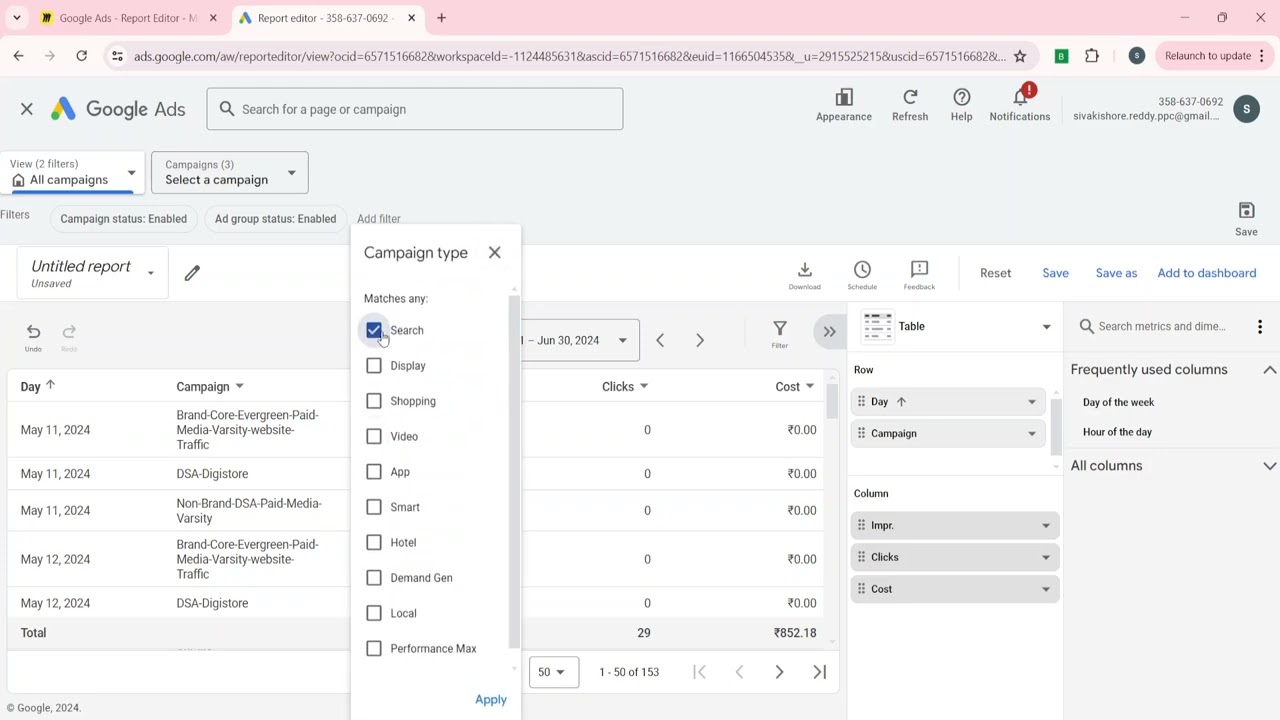This screenshot has width=1280, height=720.
Task: Click the Add filter link
Action: tap(379, 219)
